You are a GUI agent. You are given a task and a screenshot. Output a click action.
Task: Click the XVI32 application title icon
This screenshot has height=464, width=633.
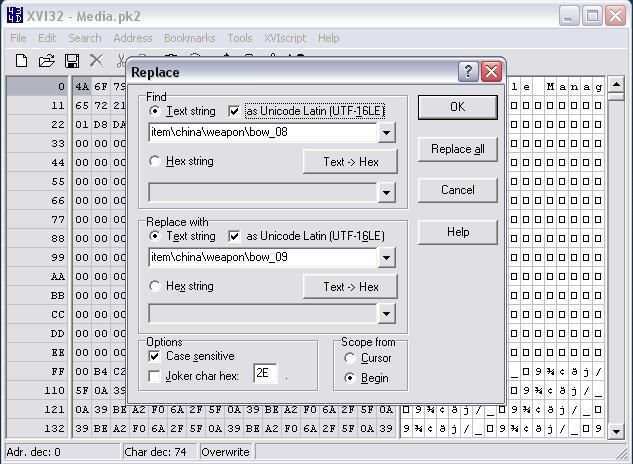(15, 15)
